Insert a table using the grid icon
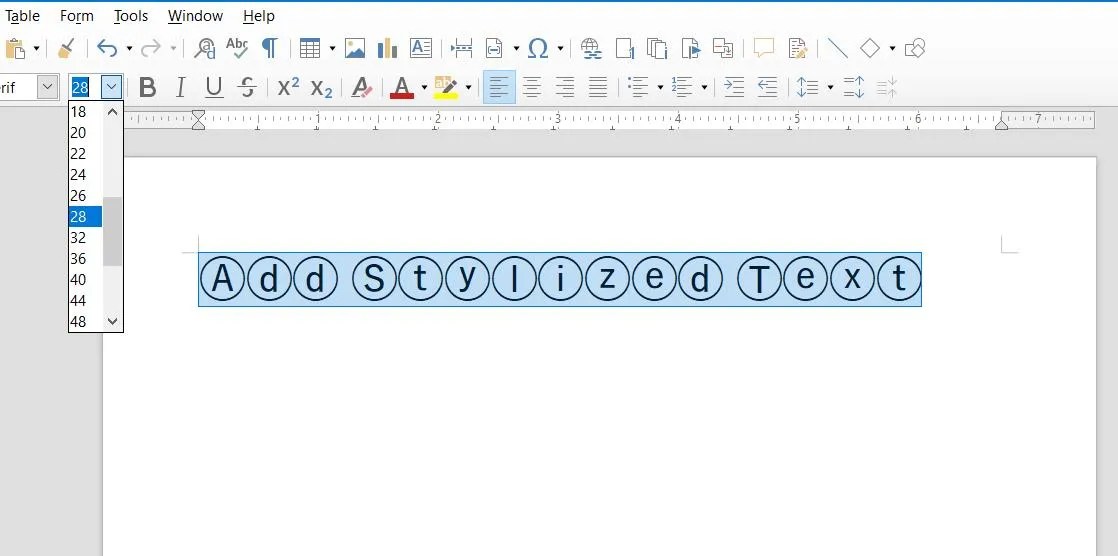Viewport: 1118px width, 556px height. tap(309, 48)
